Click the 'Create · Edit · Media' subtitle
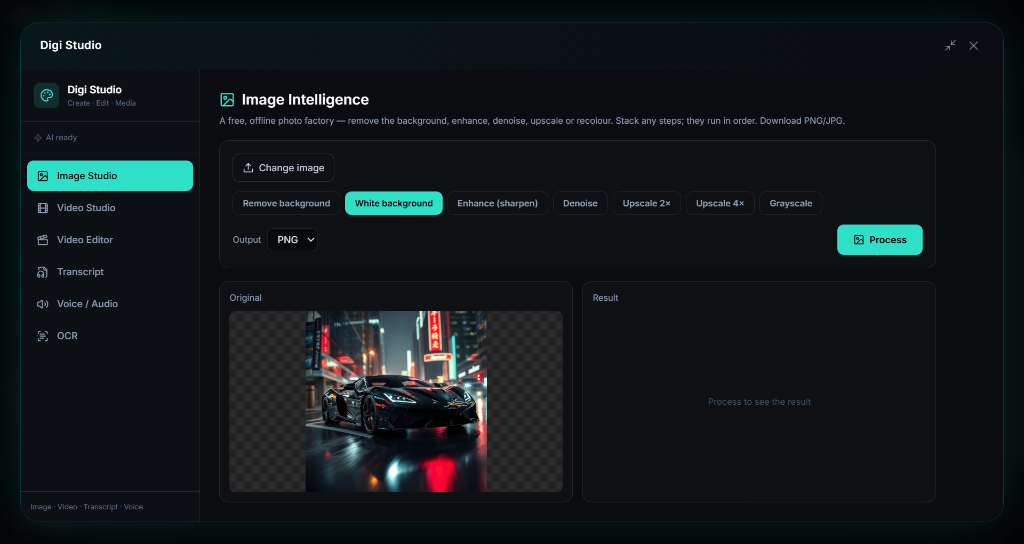Viewport: 1024px width, 544px height. (x=102, y=103)
